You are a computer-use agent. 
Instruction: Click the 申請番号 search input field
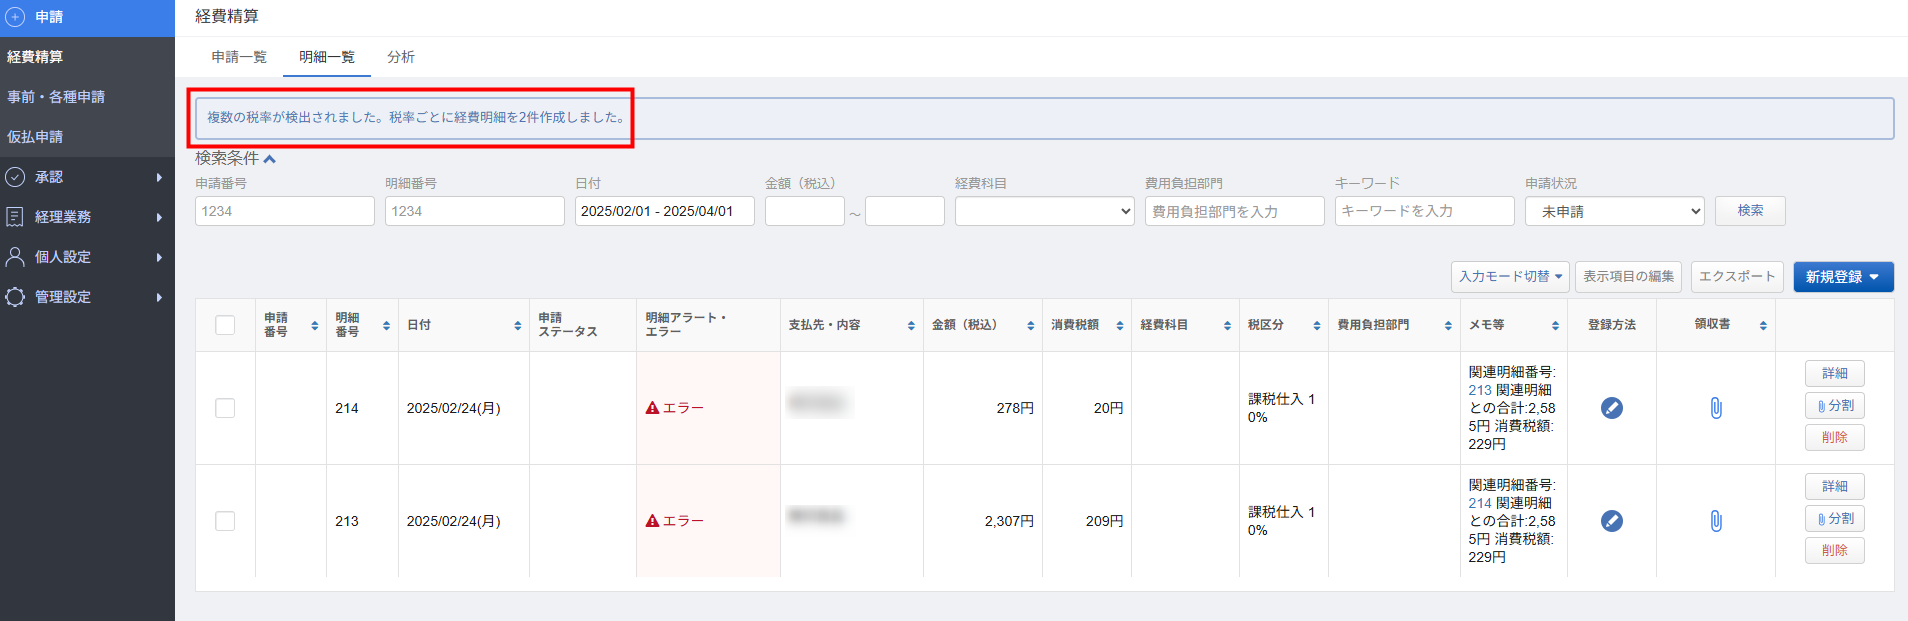pyautogui.click(x=284, y=211)
